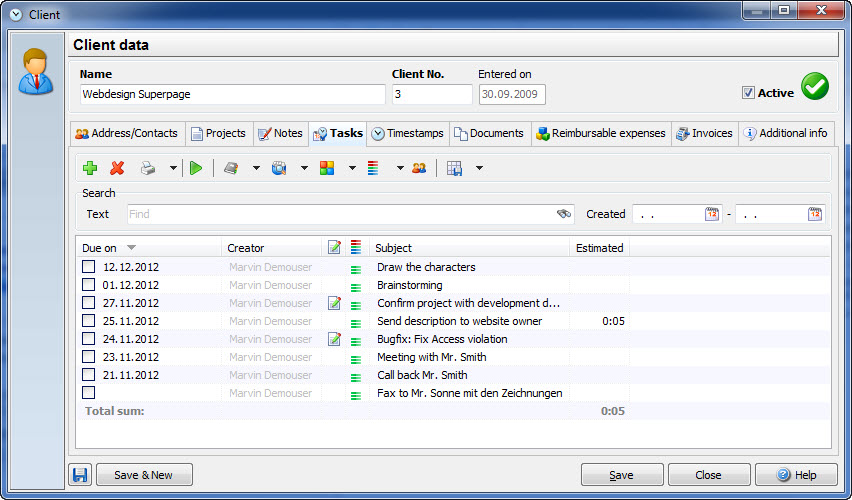The image size is (852, 500).
Task: Click the round window menu icon in title bar
Action: coord(16,15)
